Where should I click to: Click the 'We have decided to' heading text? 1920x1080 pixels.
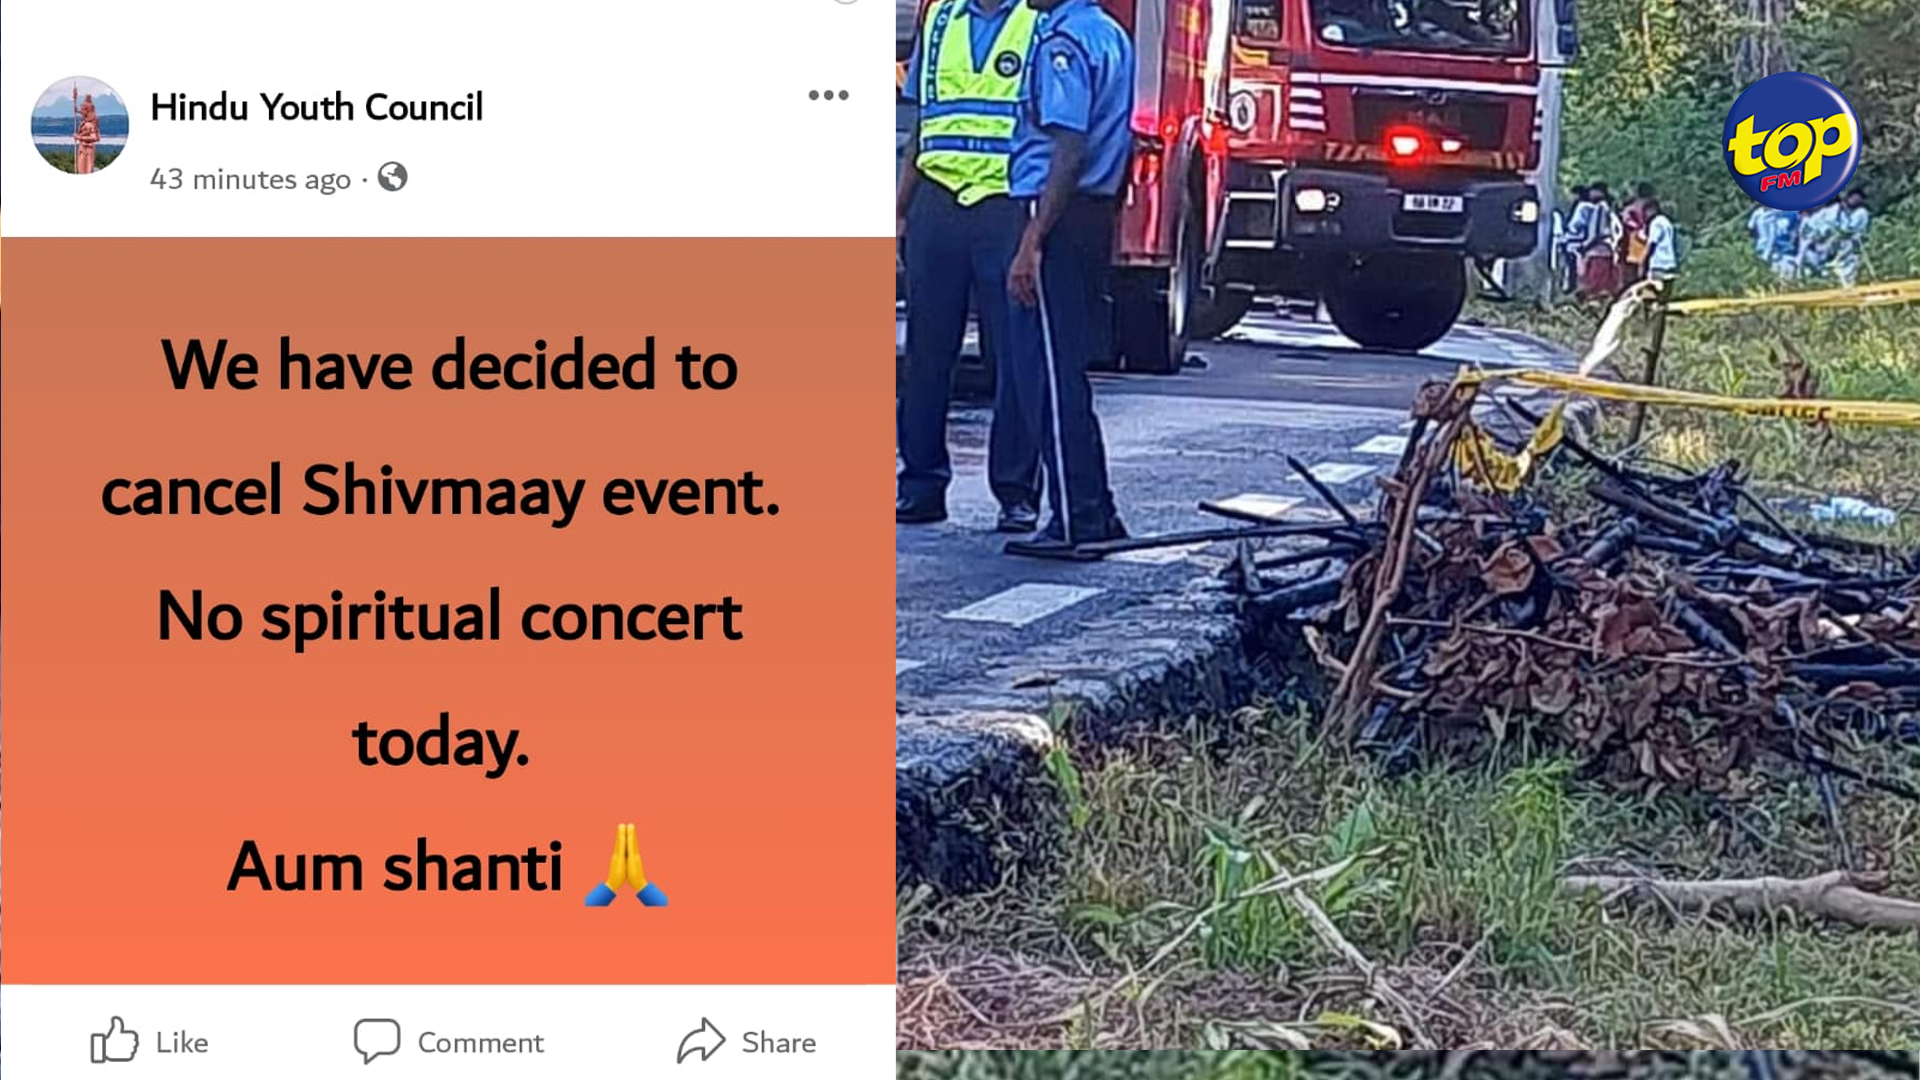click(450, 365)
